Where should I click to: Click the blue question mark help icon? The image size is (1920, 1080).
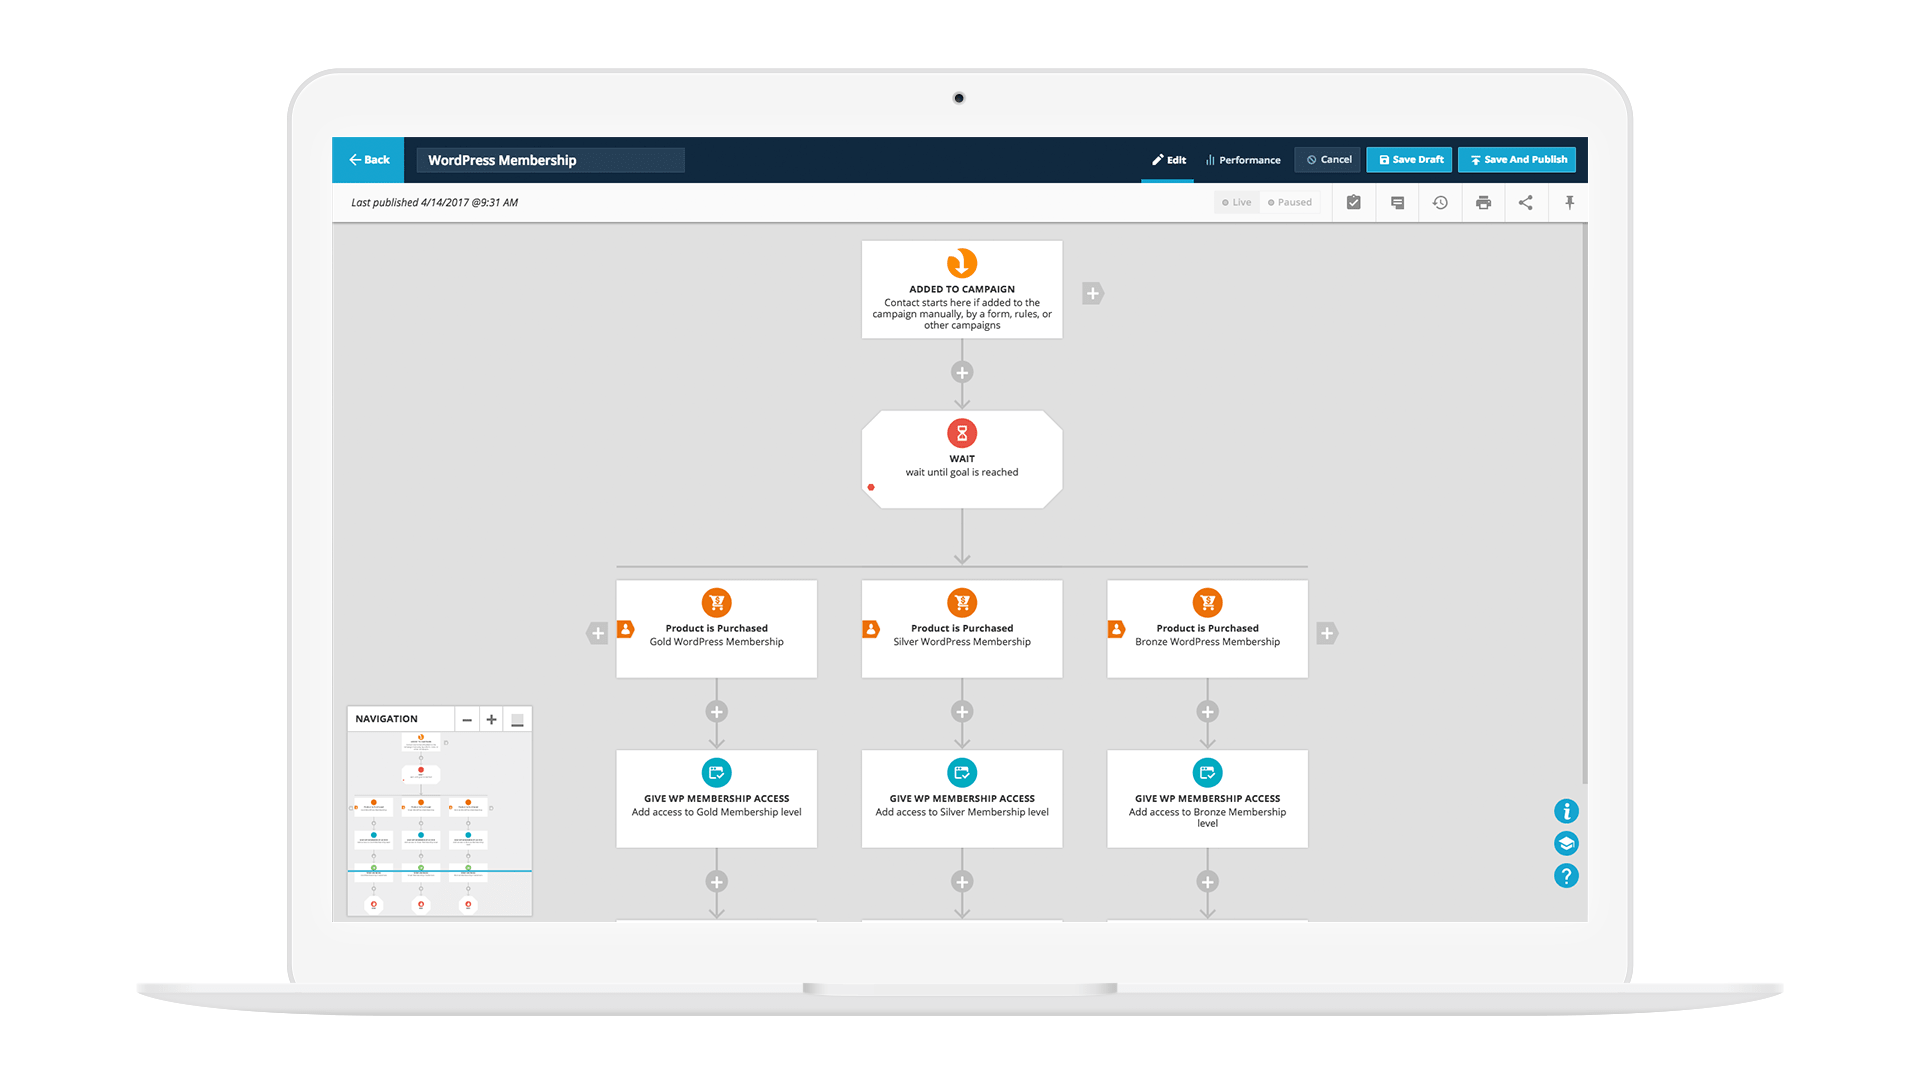pos(1566,876)
